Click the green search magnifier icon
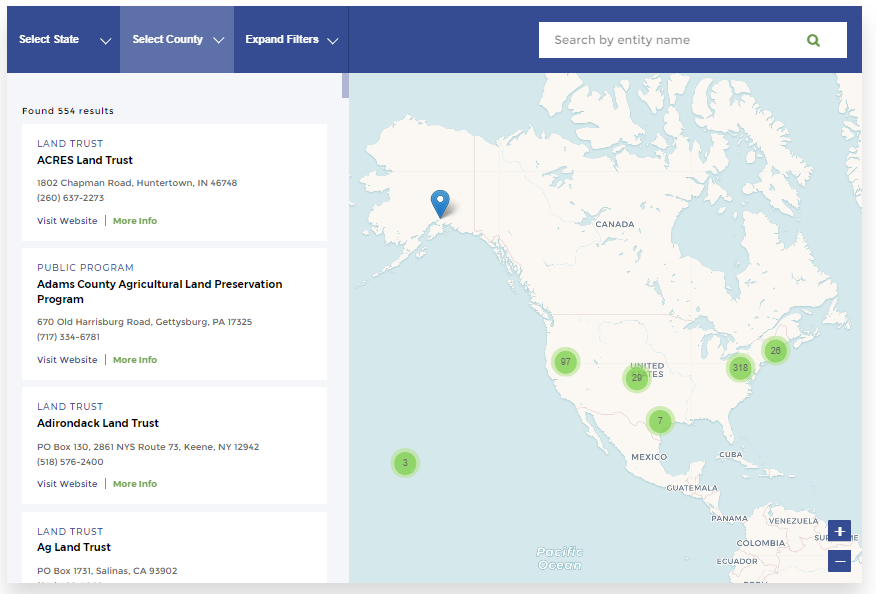 (x=813, y=40)
